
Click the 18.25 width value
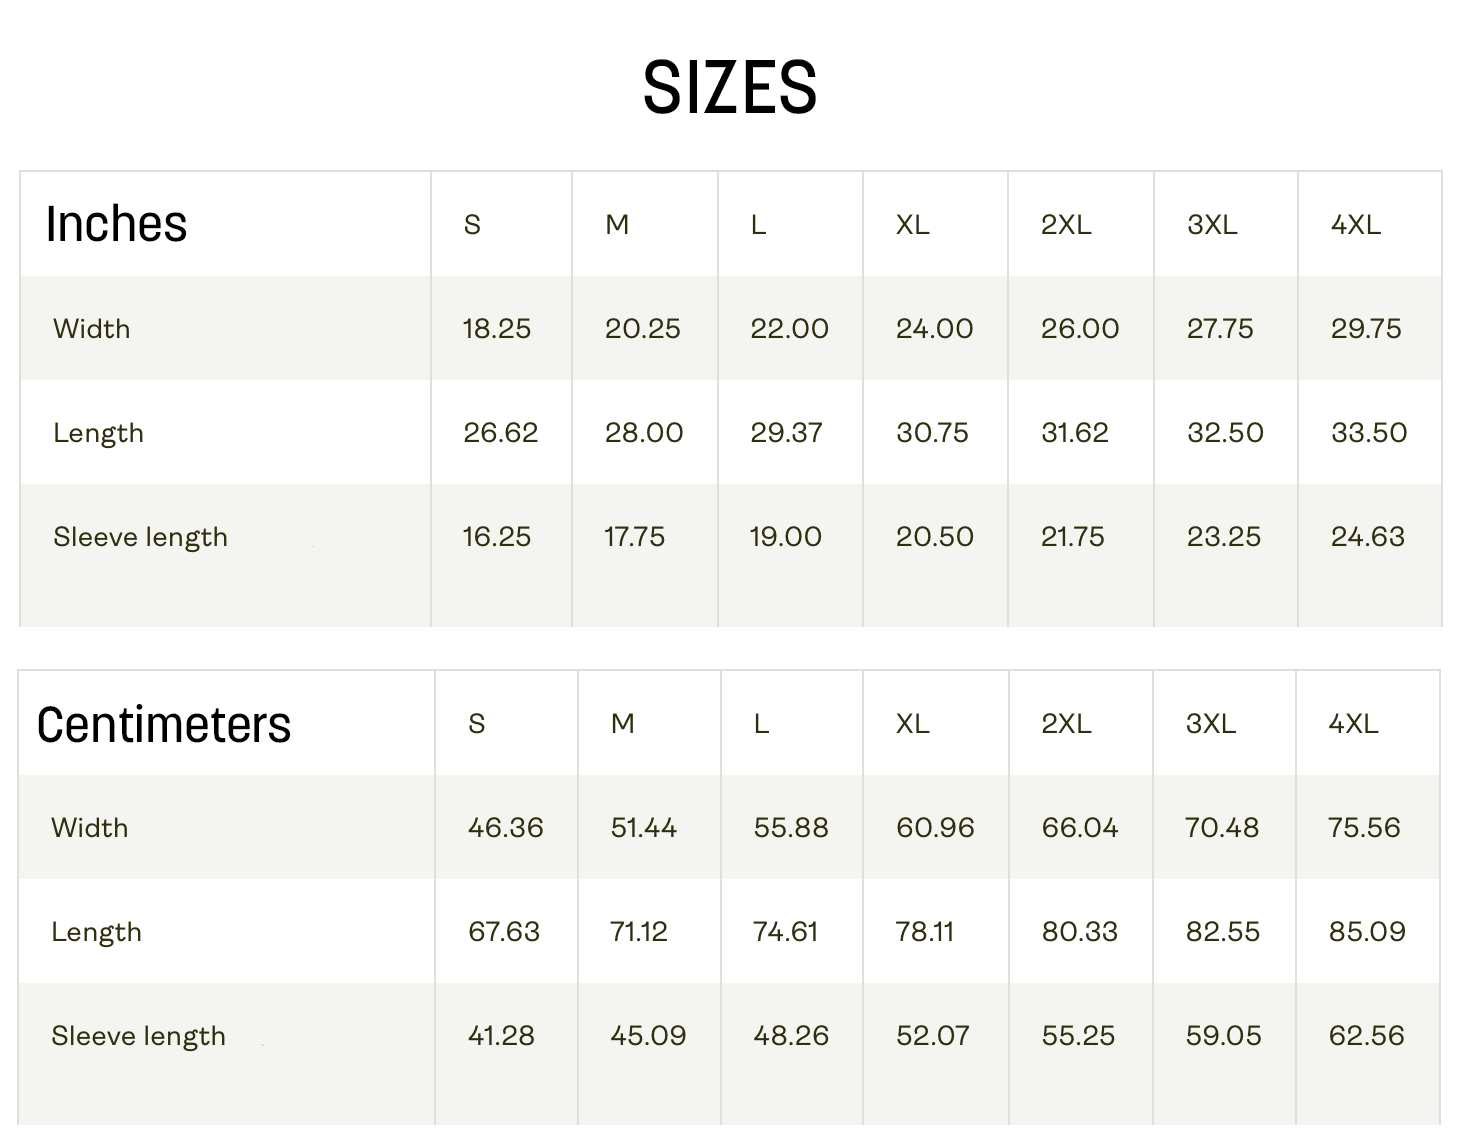pos(496,329)
